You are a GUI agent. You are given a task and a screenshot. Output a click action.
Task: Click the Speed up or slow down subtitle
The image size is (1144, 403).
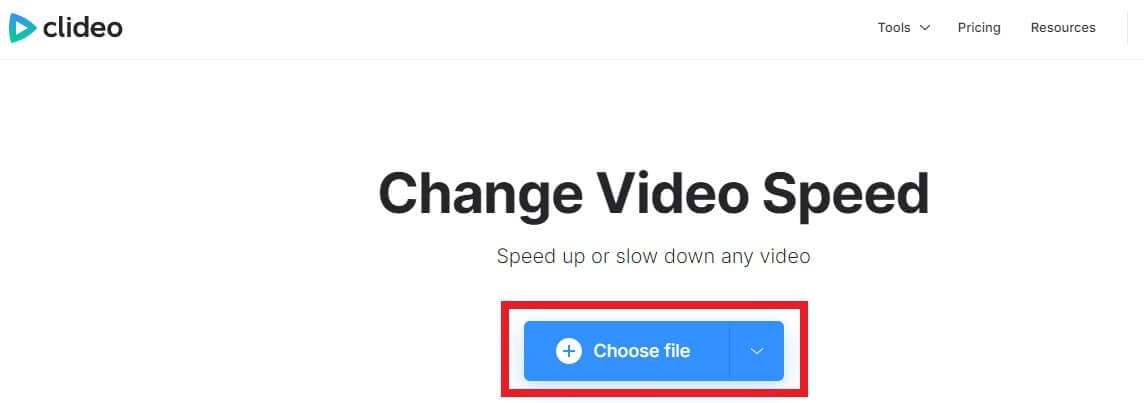654,257
